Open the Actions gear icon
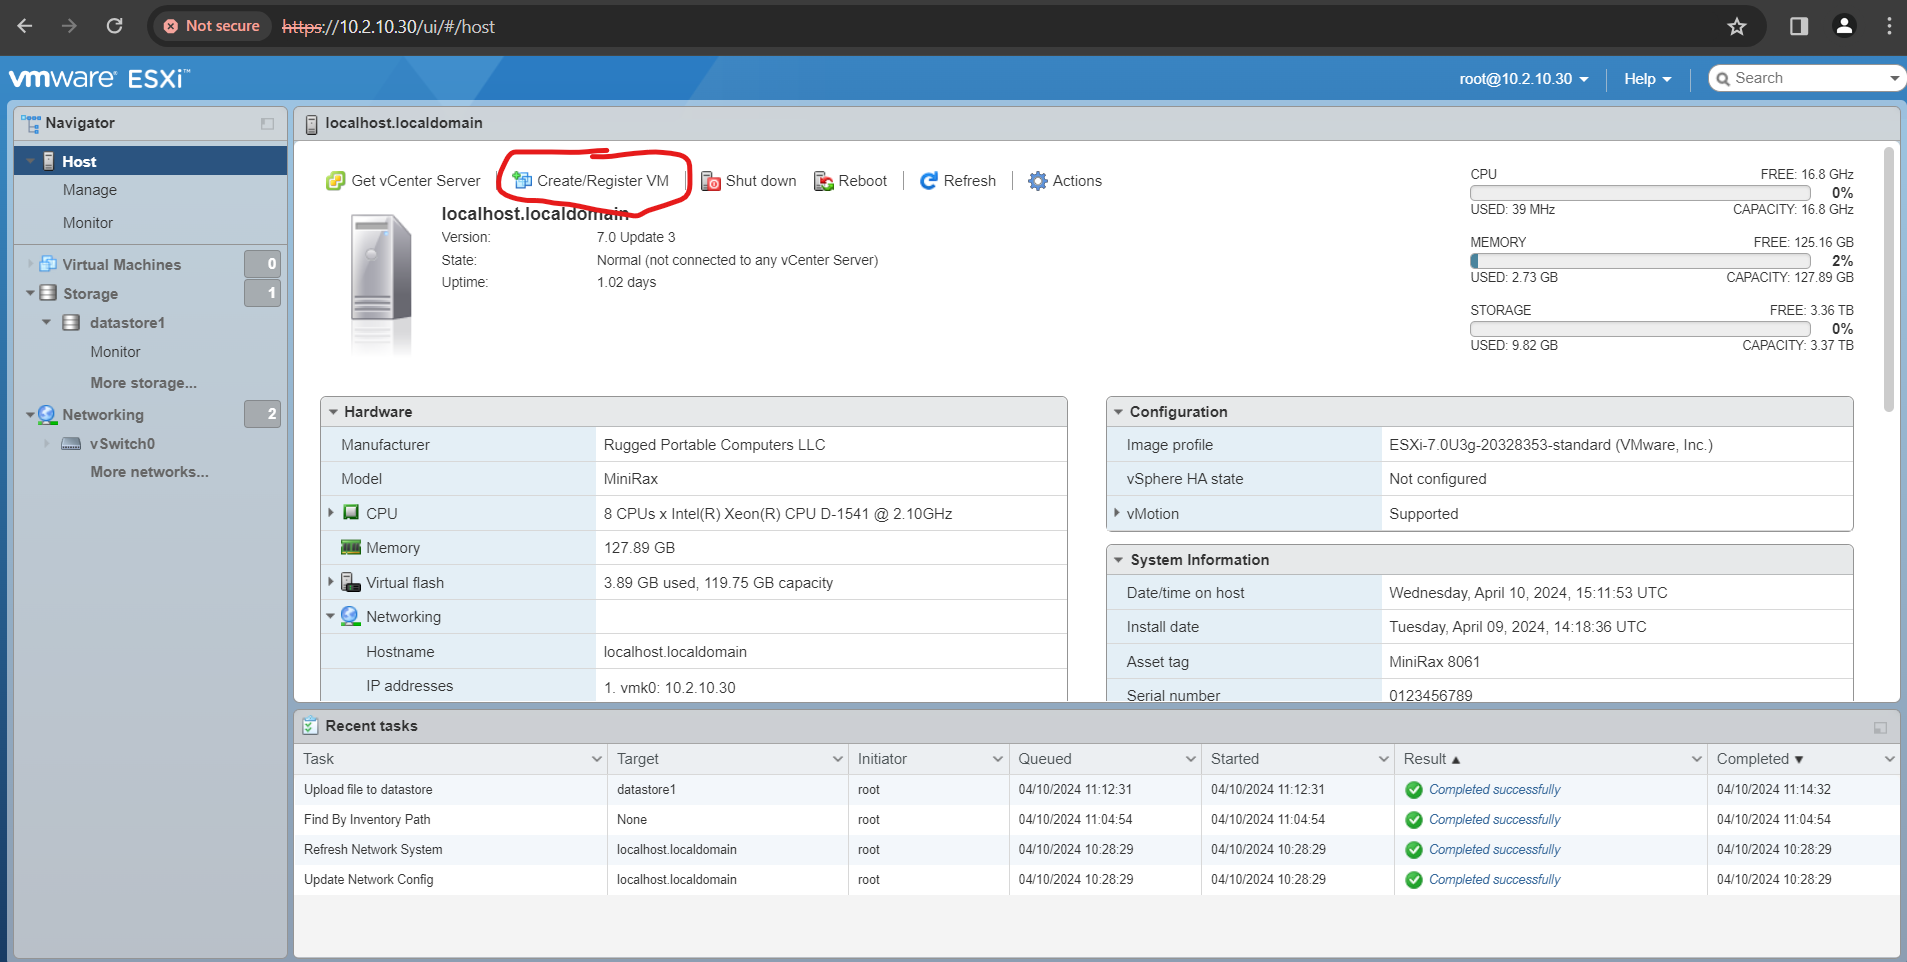 [x=1038, y=181]
